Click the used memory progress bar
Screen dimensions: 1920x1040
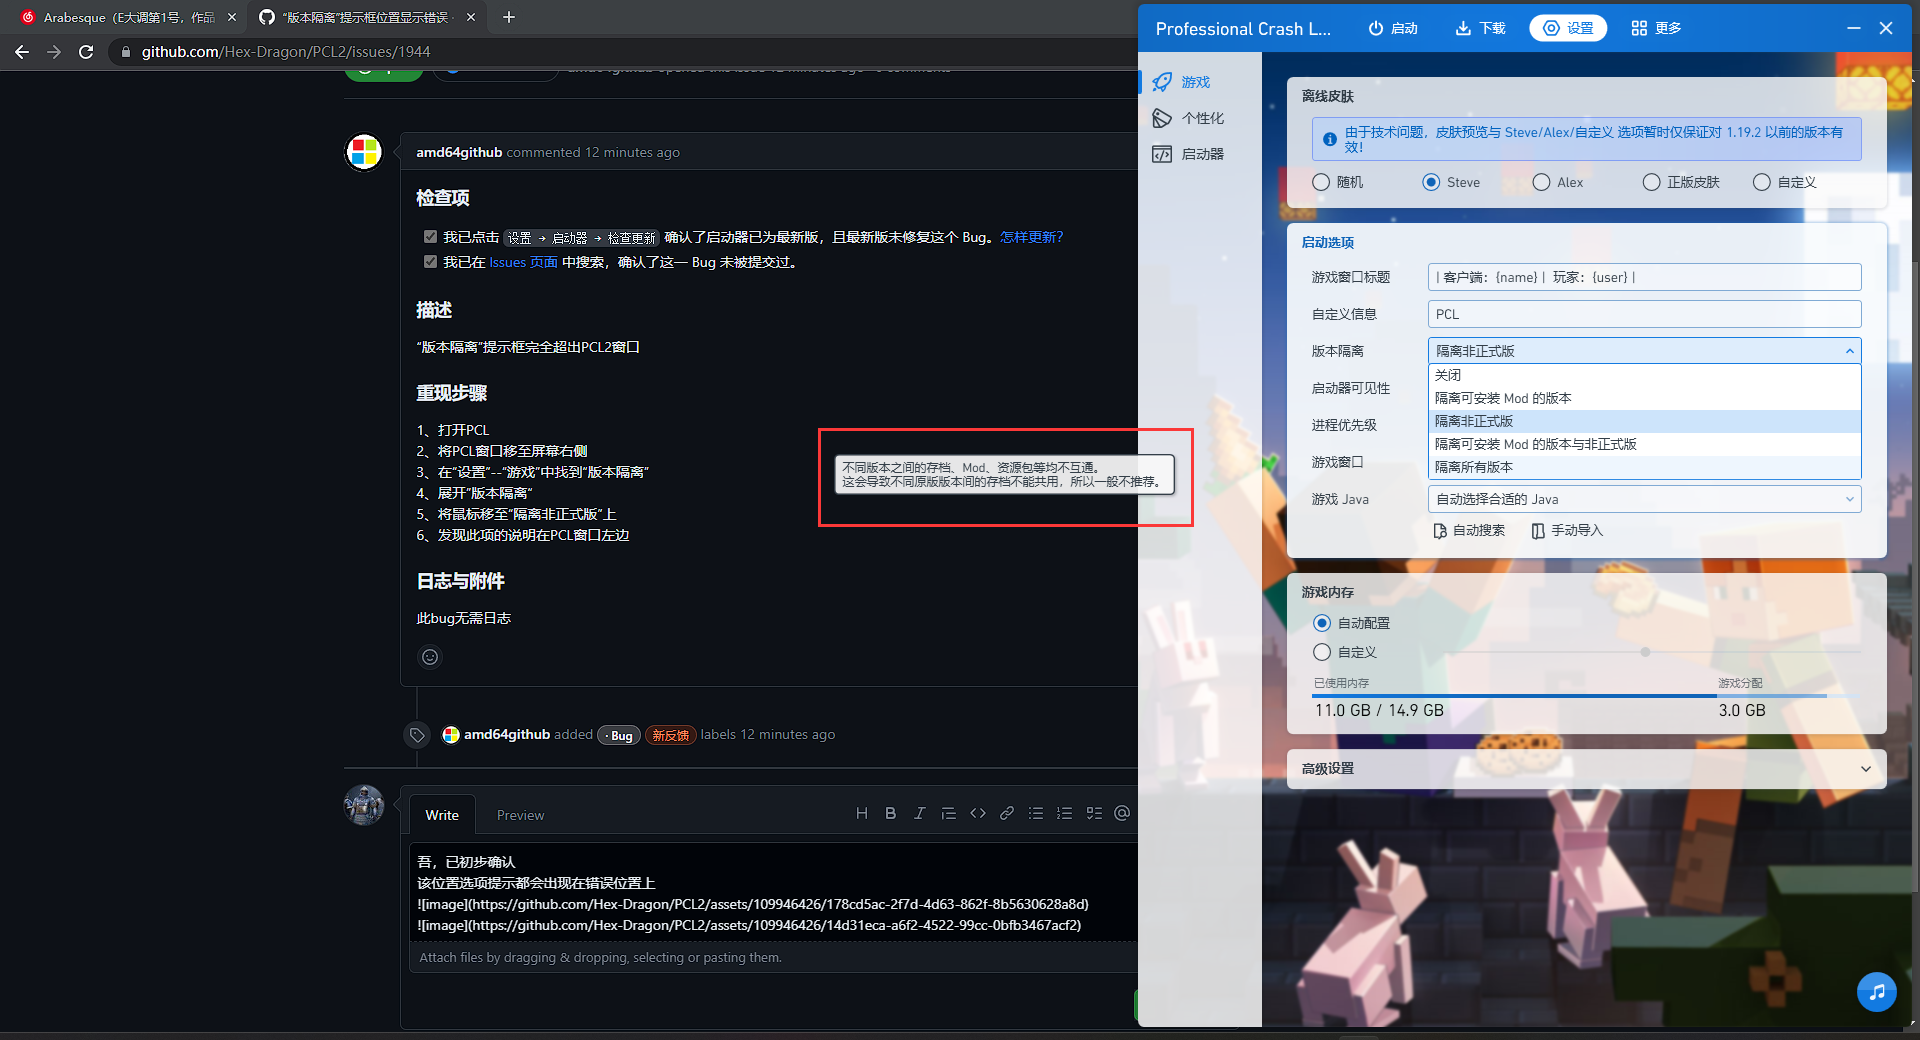1514,695
